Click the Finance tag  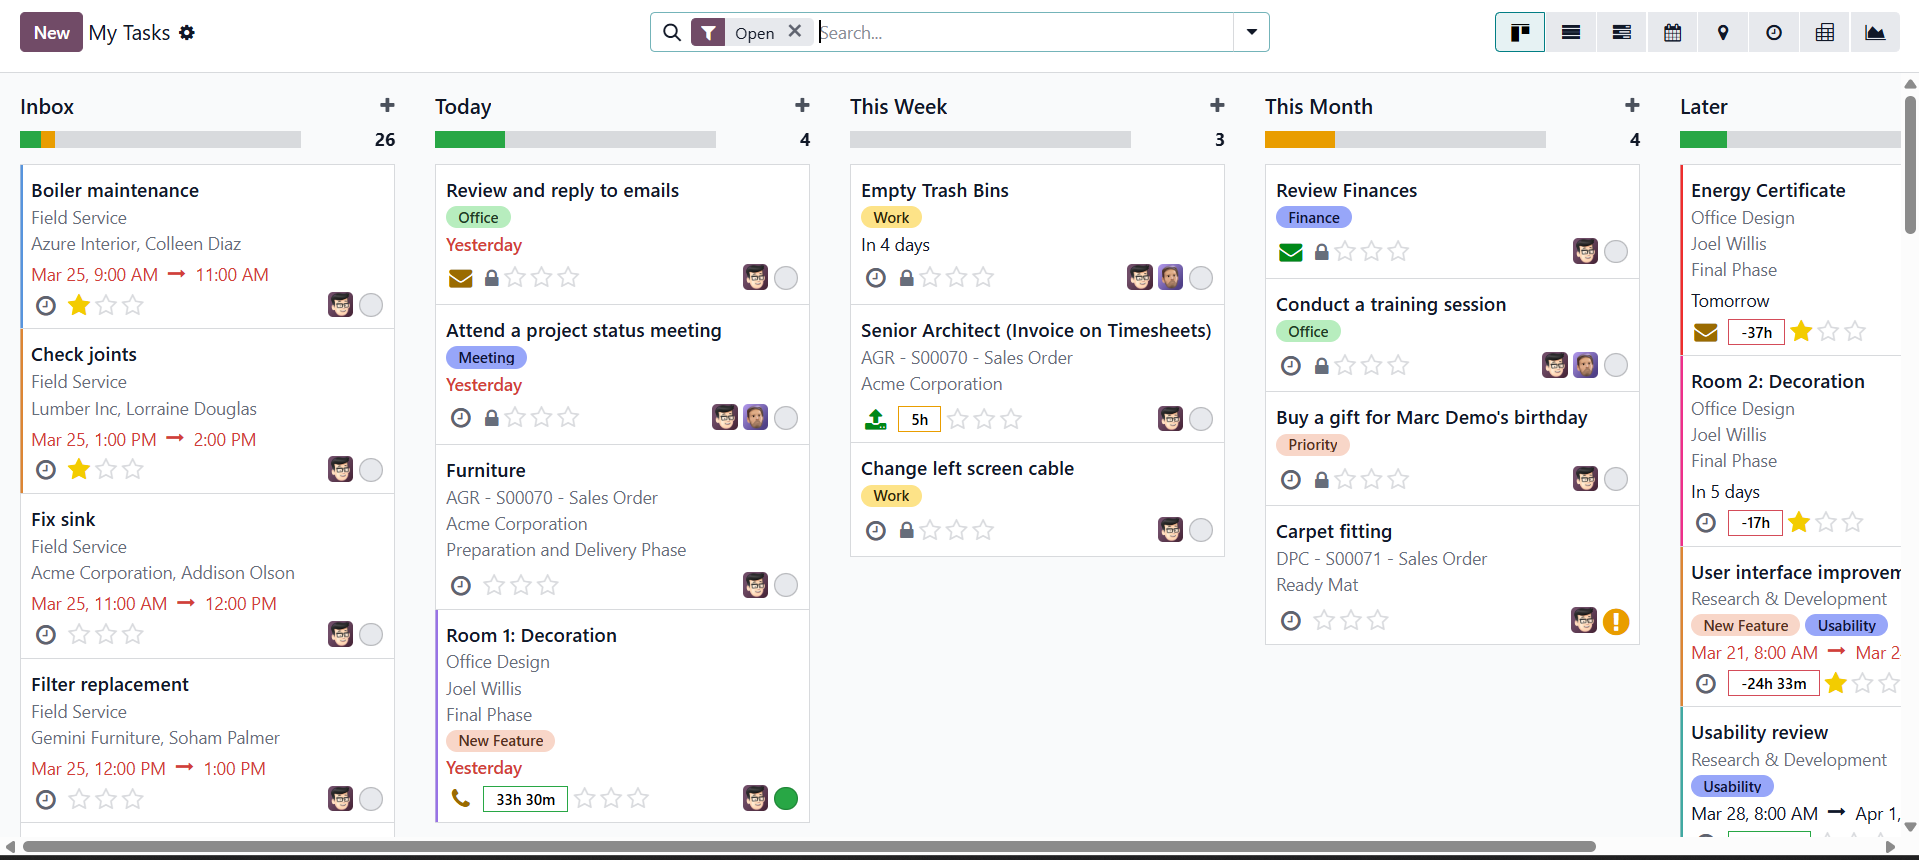click(1314, 218)
